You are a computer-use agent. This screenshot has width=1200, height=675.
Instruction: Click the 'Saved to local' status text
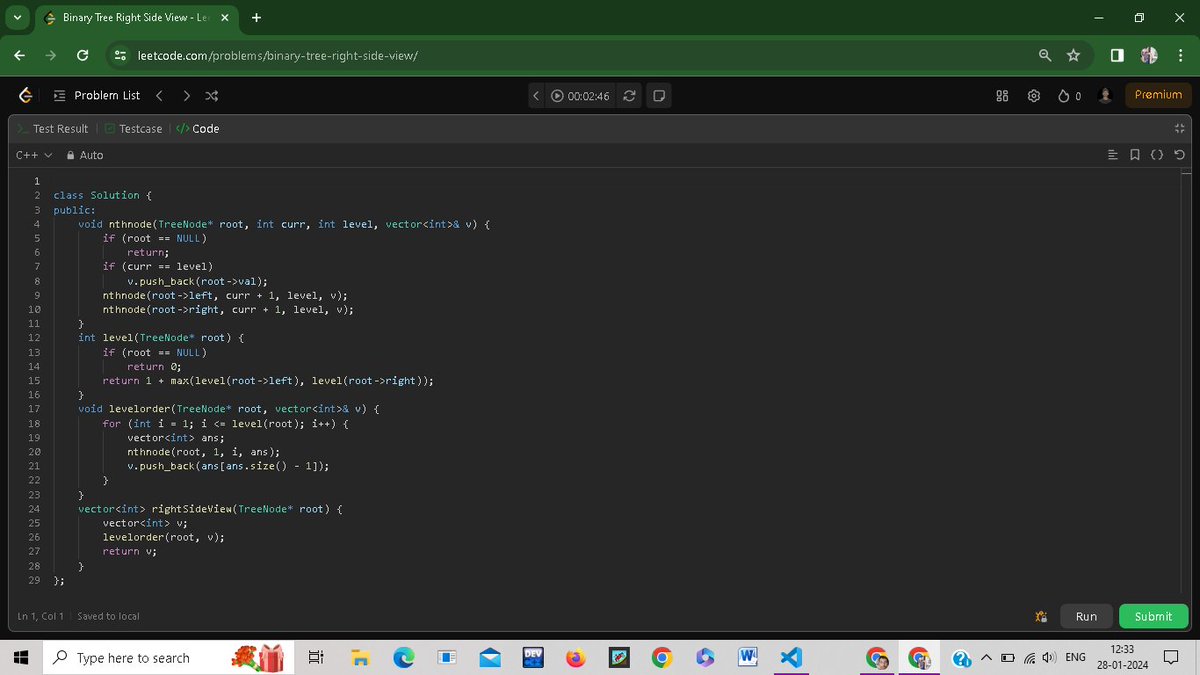point(108,617)
